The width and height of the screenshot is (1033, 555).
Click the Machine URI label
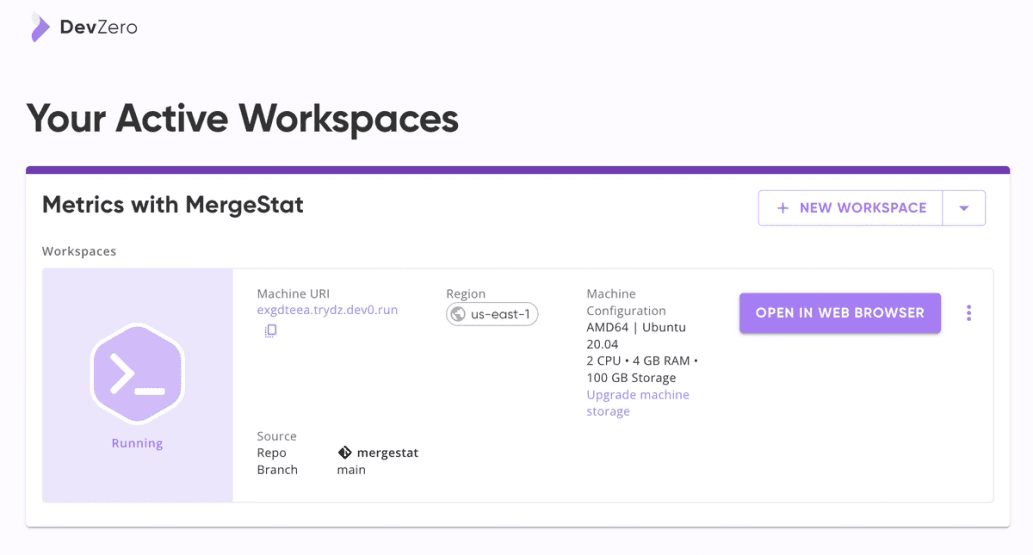click(293, 293)
